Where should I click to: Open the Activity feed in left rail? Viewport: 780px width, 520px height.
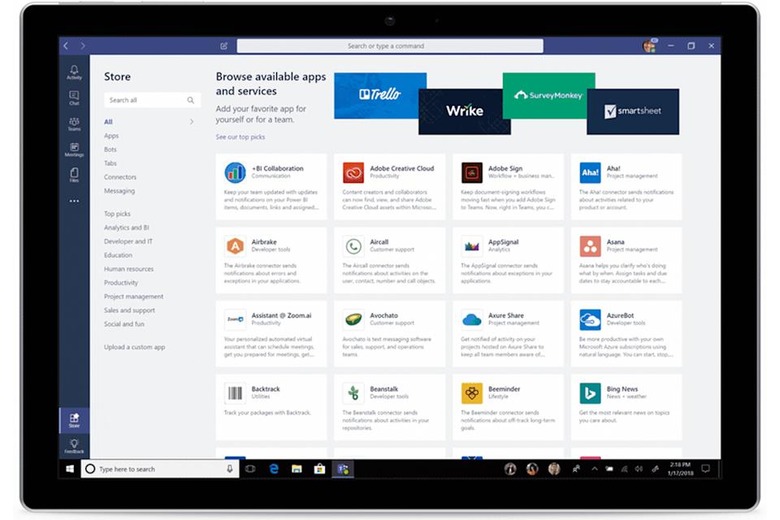point(74,71)
